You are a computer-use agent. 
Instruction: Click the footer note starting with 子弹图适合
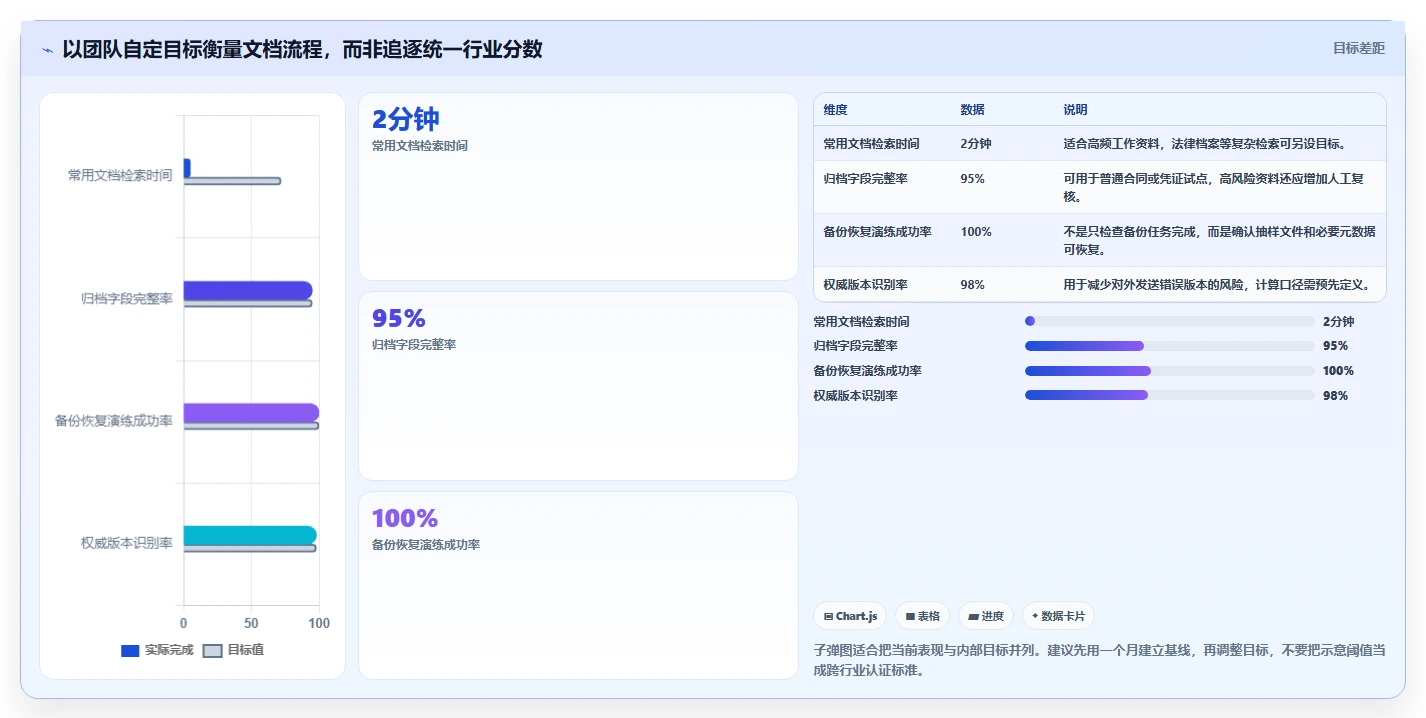1100,660
